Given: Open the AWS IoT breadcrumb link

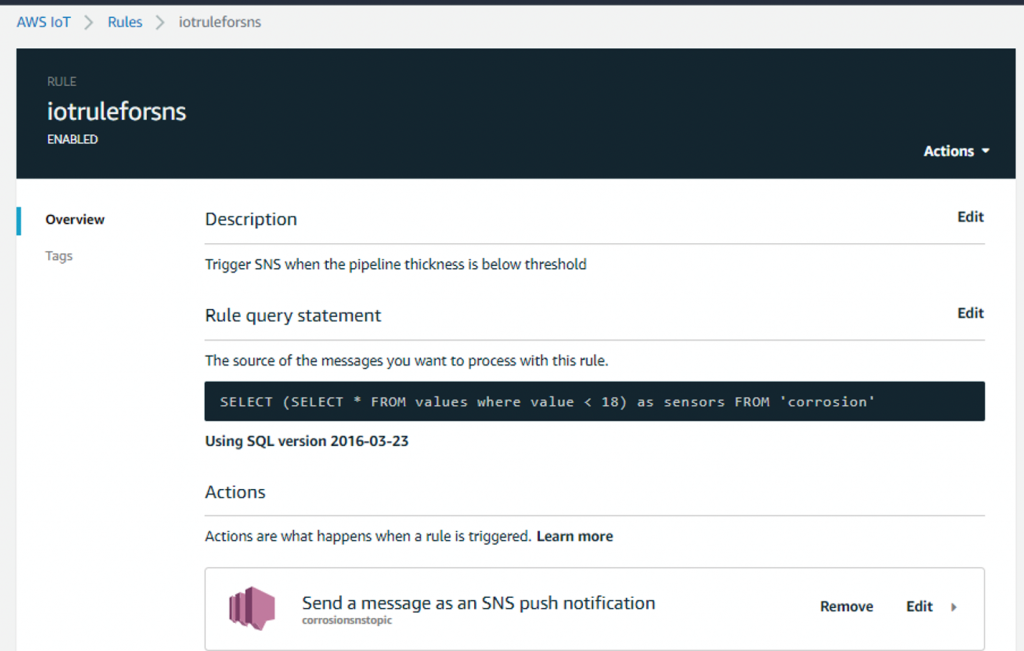Looking at the screenshot, I should point(43,22).
